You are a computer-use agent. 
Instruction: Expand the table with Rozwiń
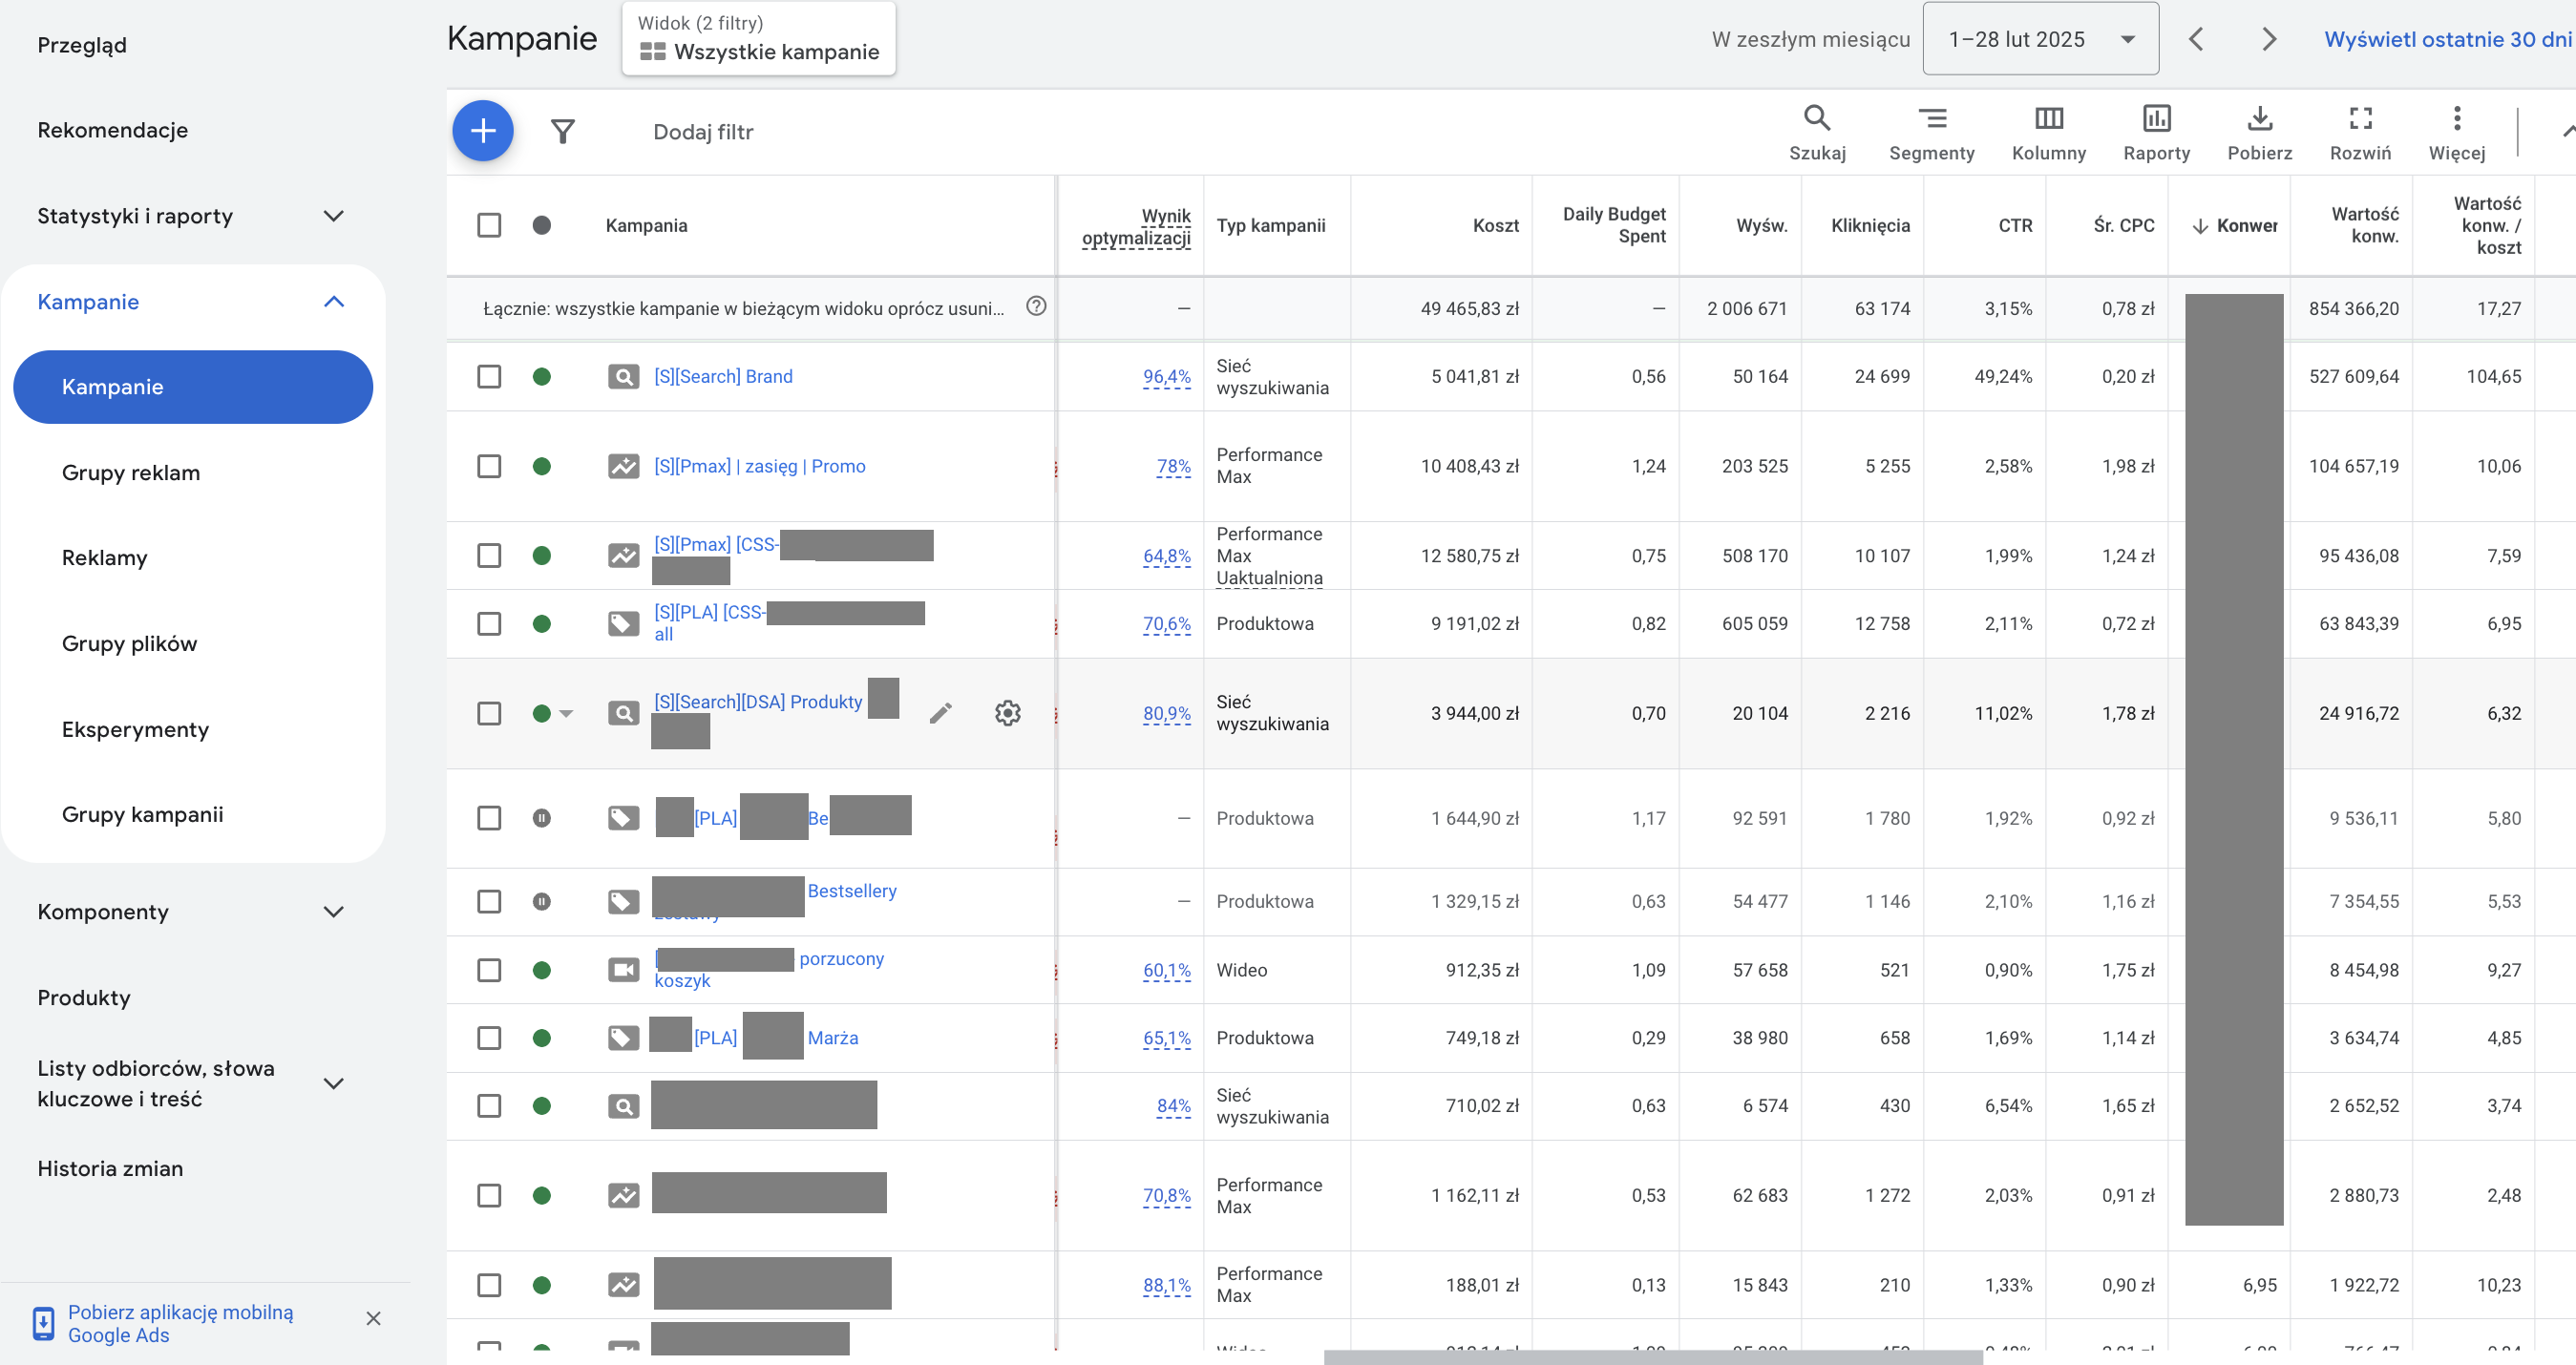click(x=2360, y=132)
